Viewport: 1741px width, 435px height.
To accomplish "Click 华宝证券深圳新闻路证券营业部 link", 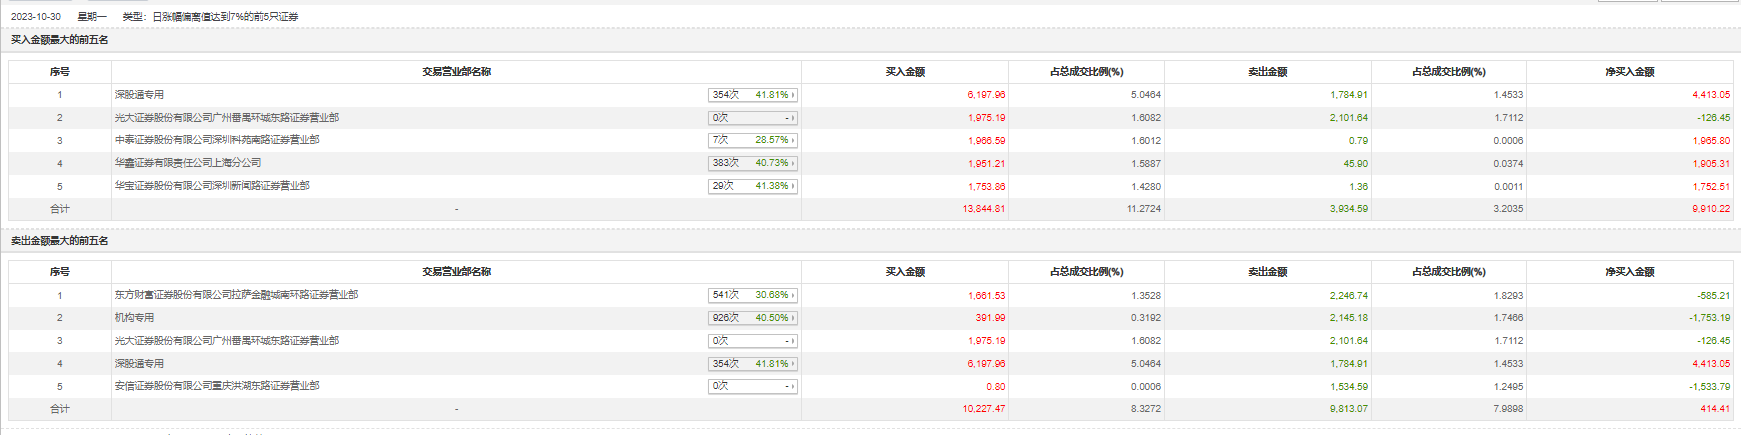I will 212,186.
